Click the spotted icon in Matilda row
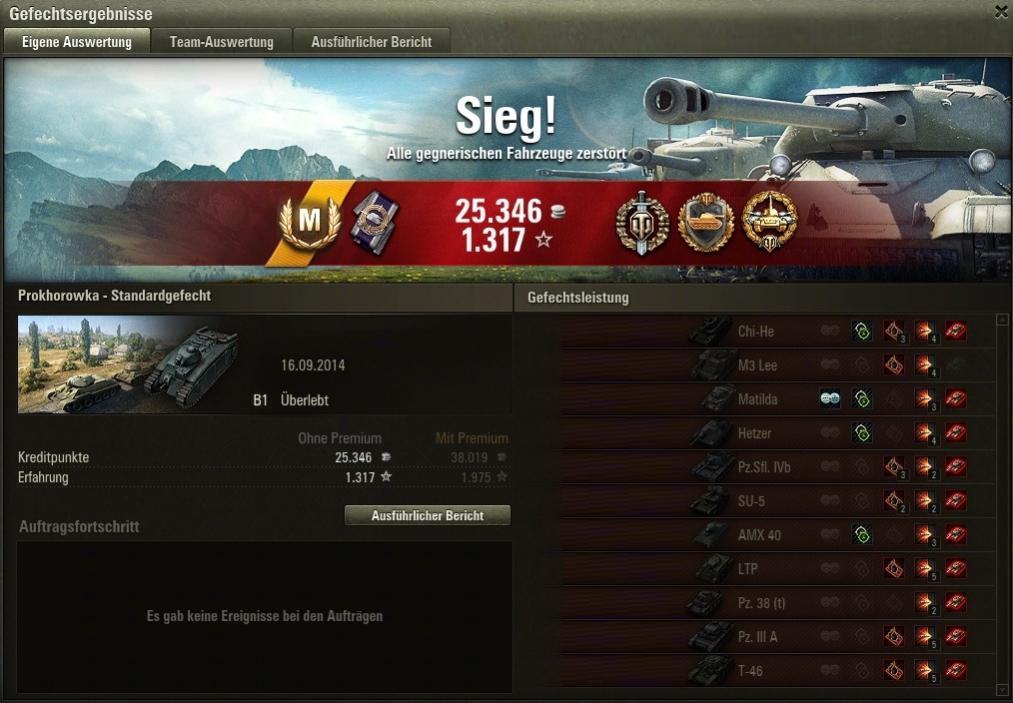1013x703 pixels. 830,399
